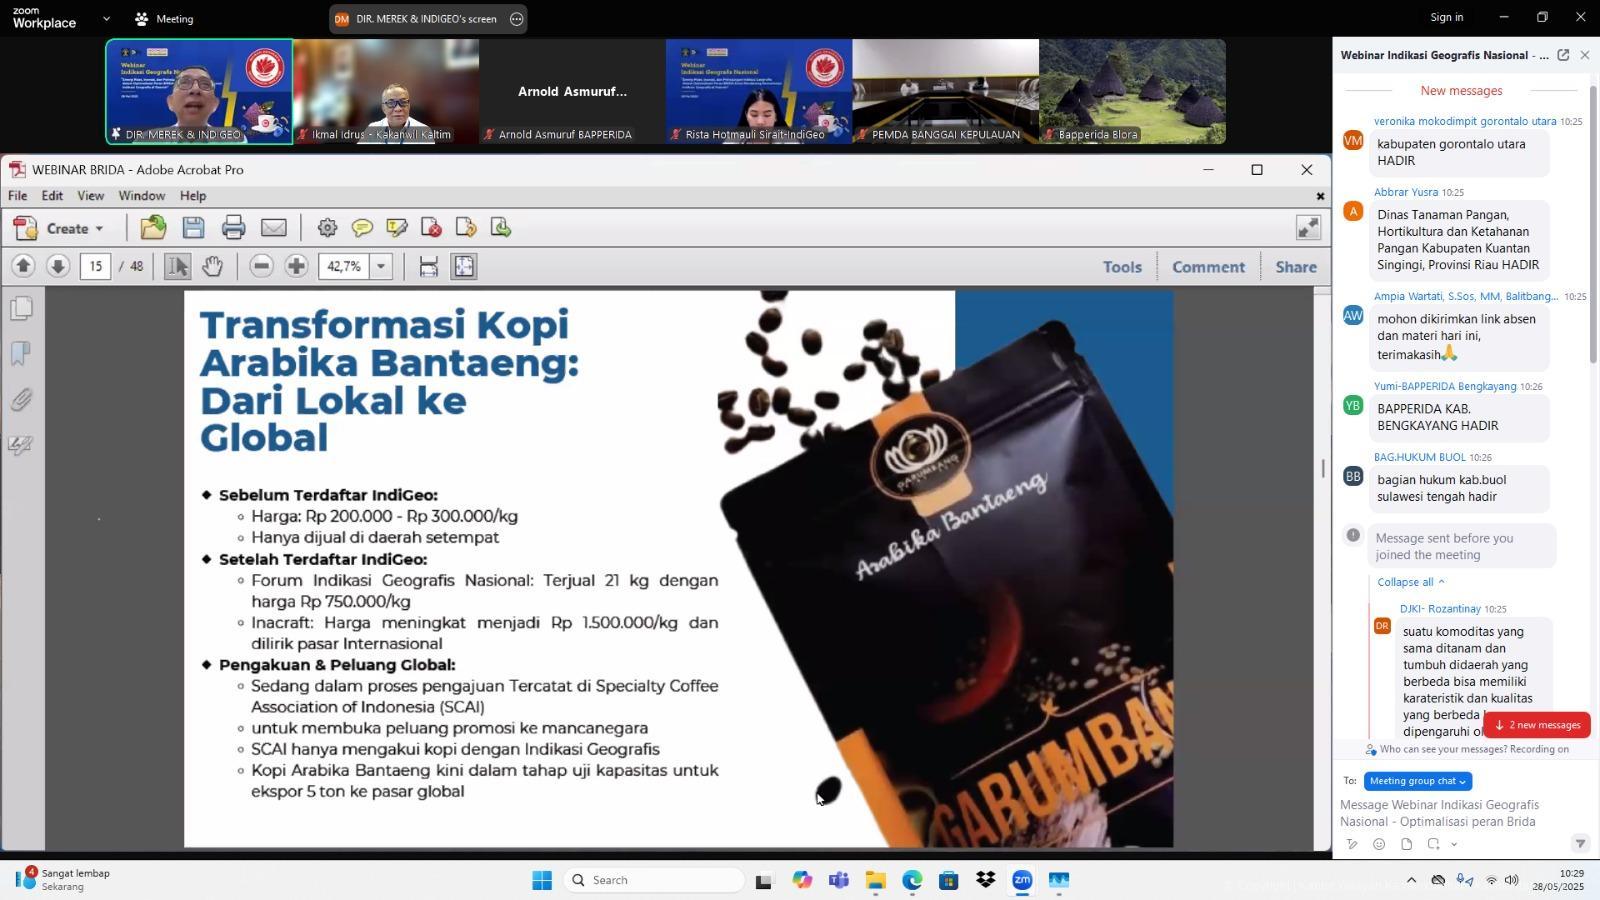Viewport: 1600px width, 900px height.
Task: Click the Sign in link
Action: 1446,17
